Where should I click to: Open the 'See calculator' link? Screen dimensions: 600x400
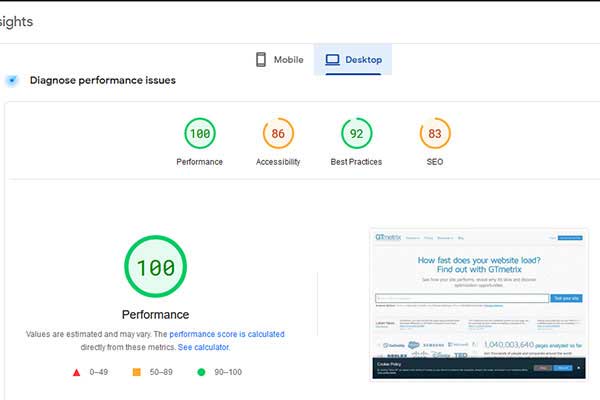(203, 347)
